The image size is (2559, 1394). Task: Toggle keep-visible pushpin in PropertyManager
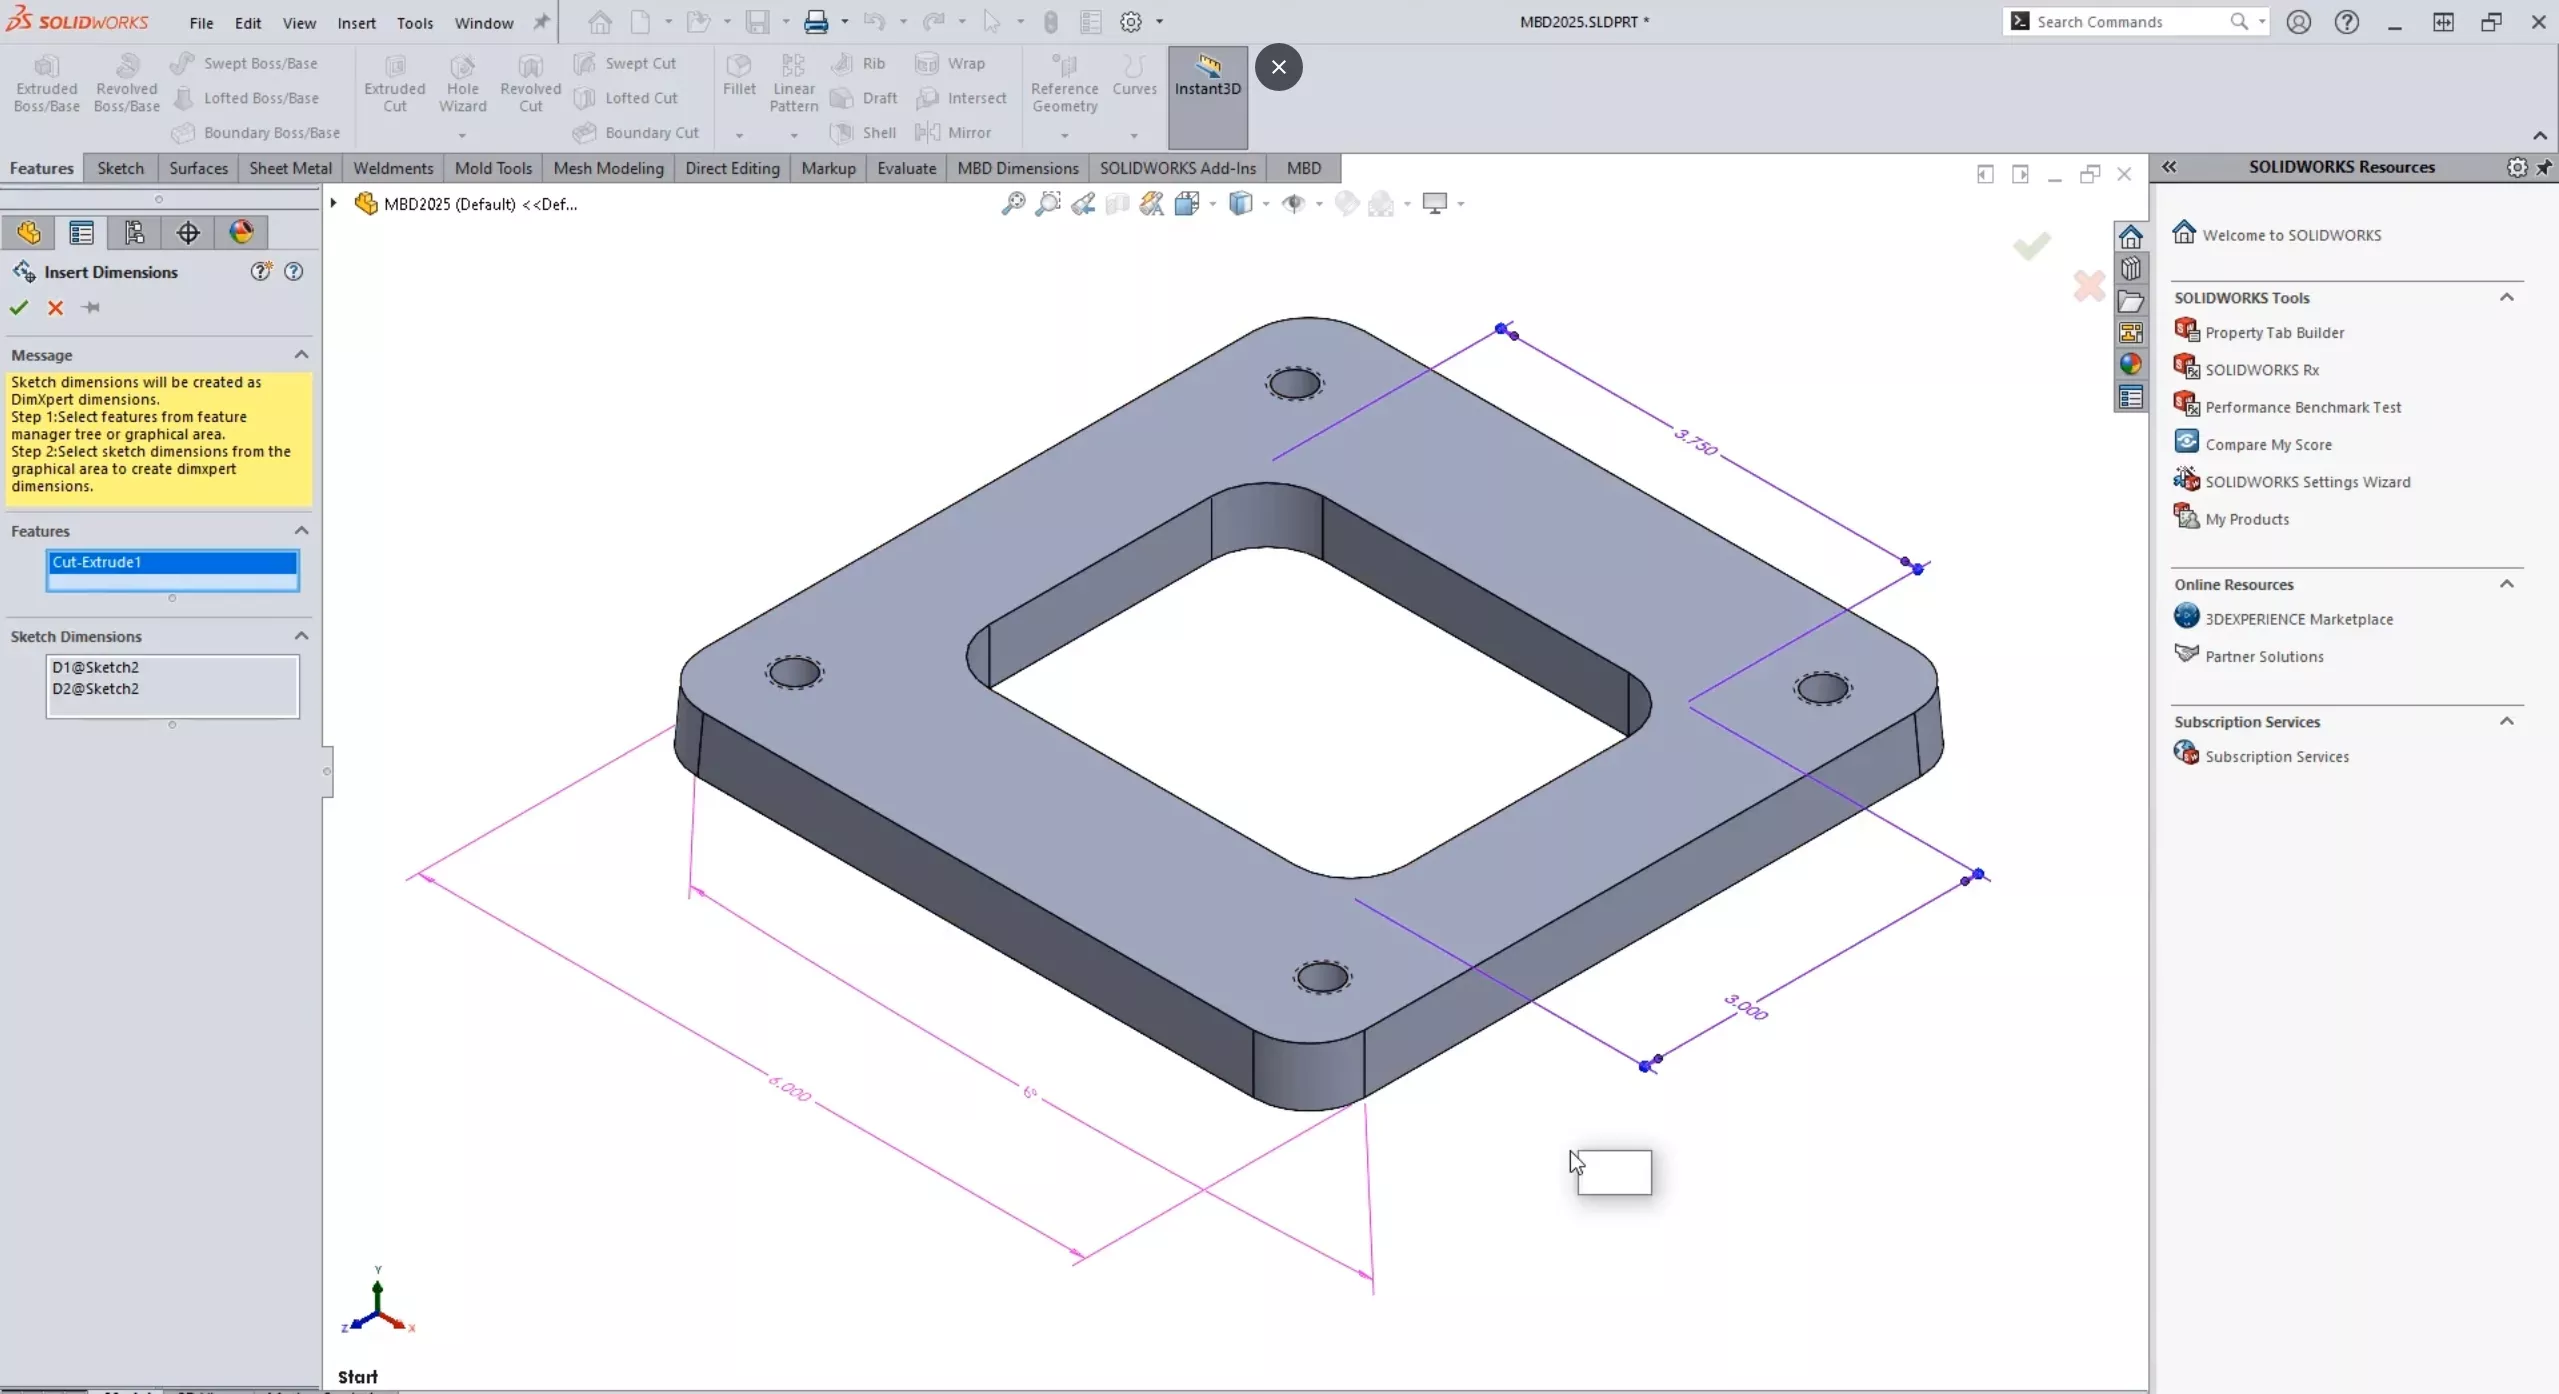pyautogui.click(x=91, y=308)
